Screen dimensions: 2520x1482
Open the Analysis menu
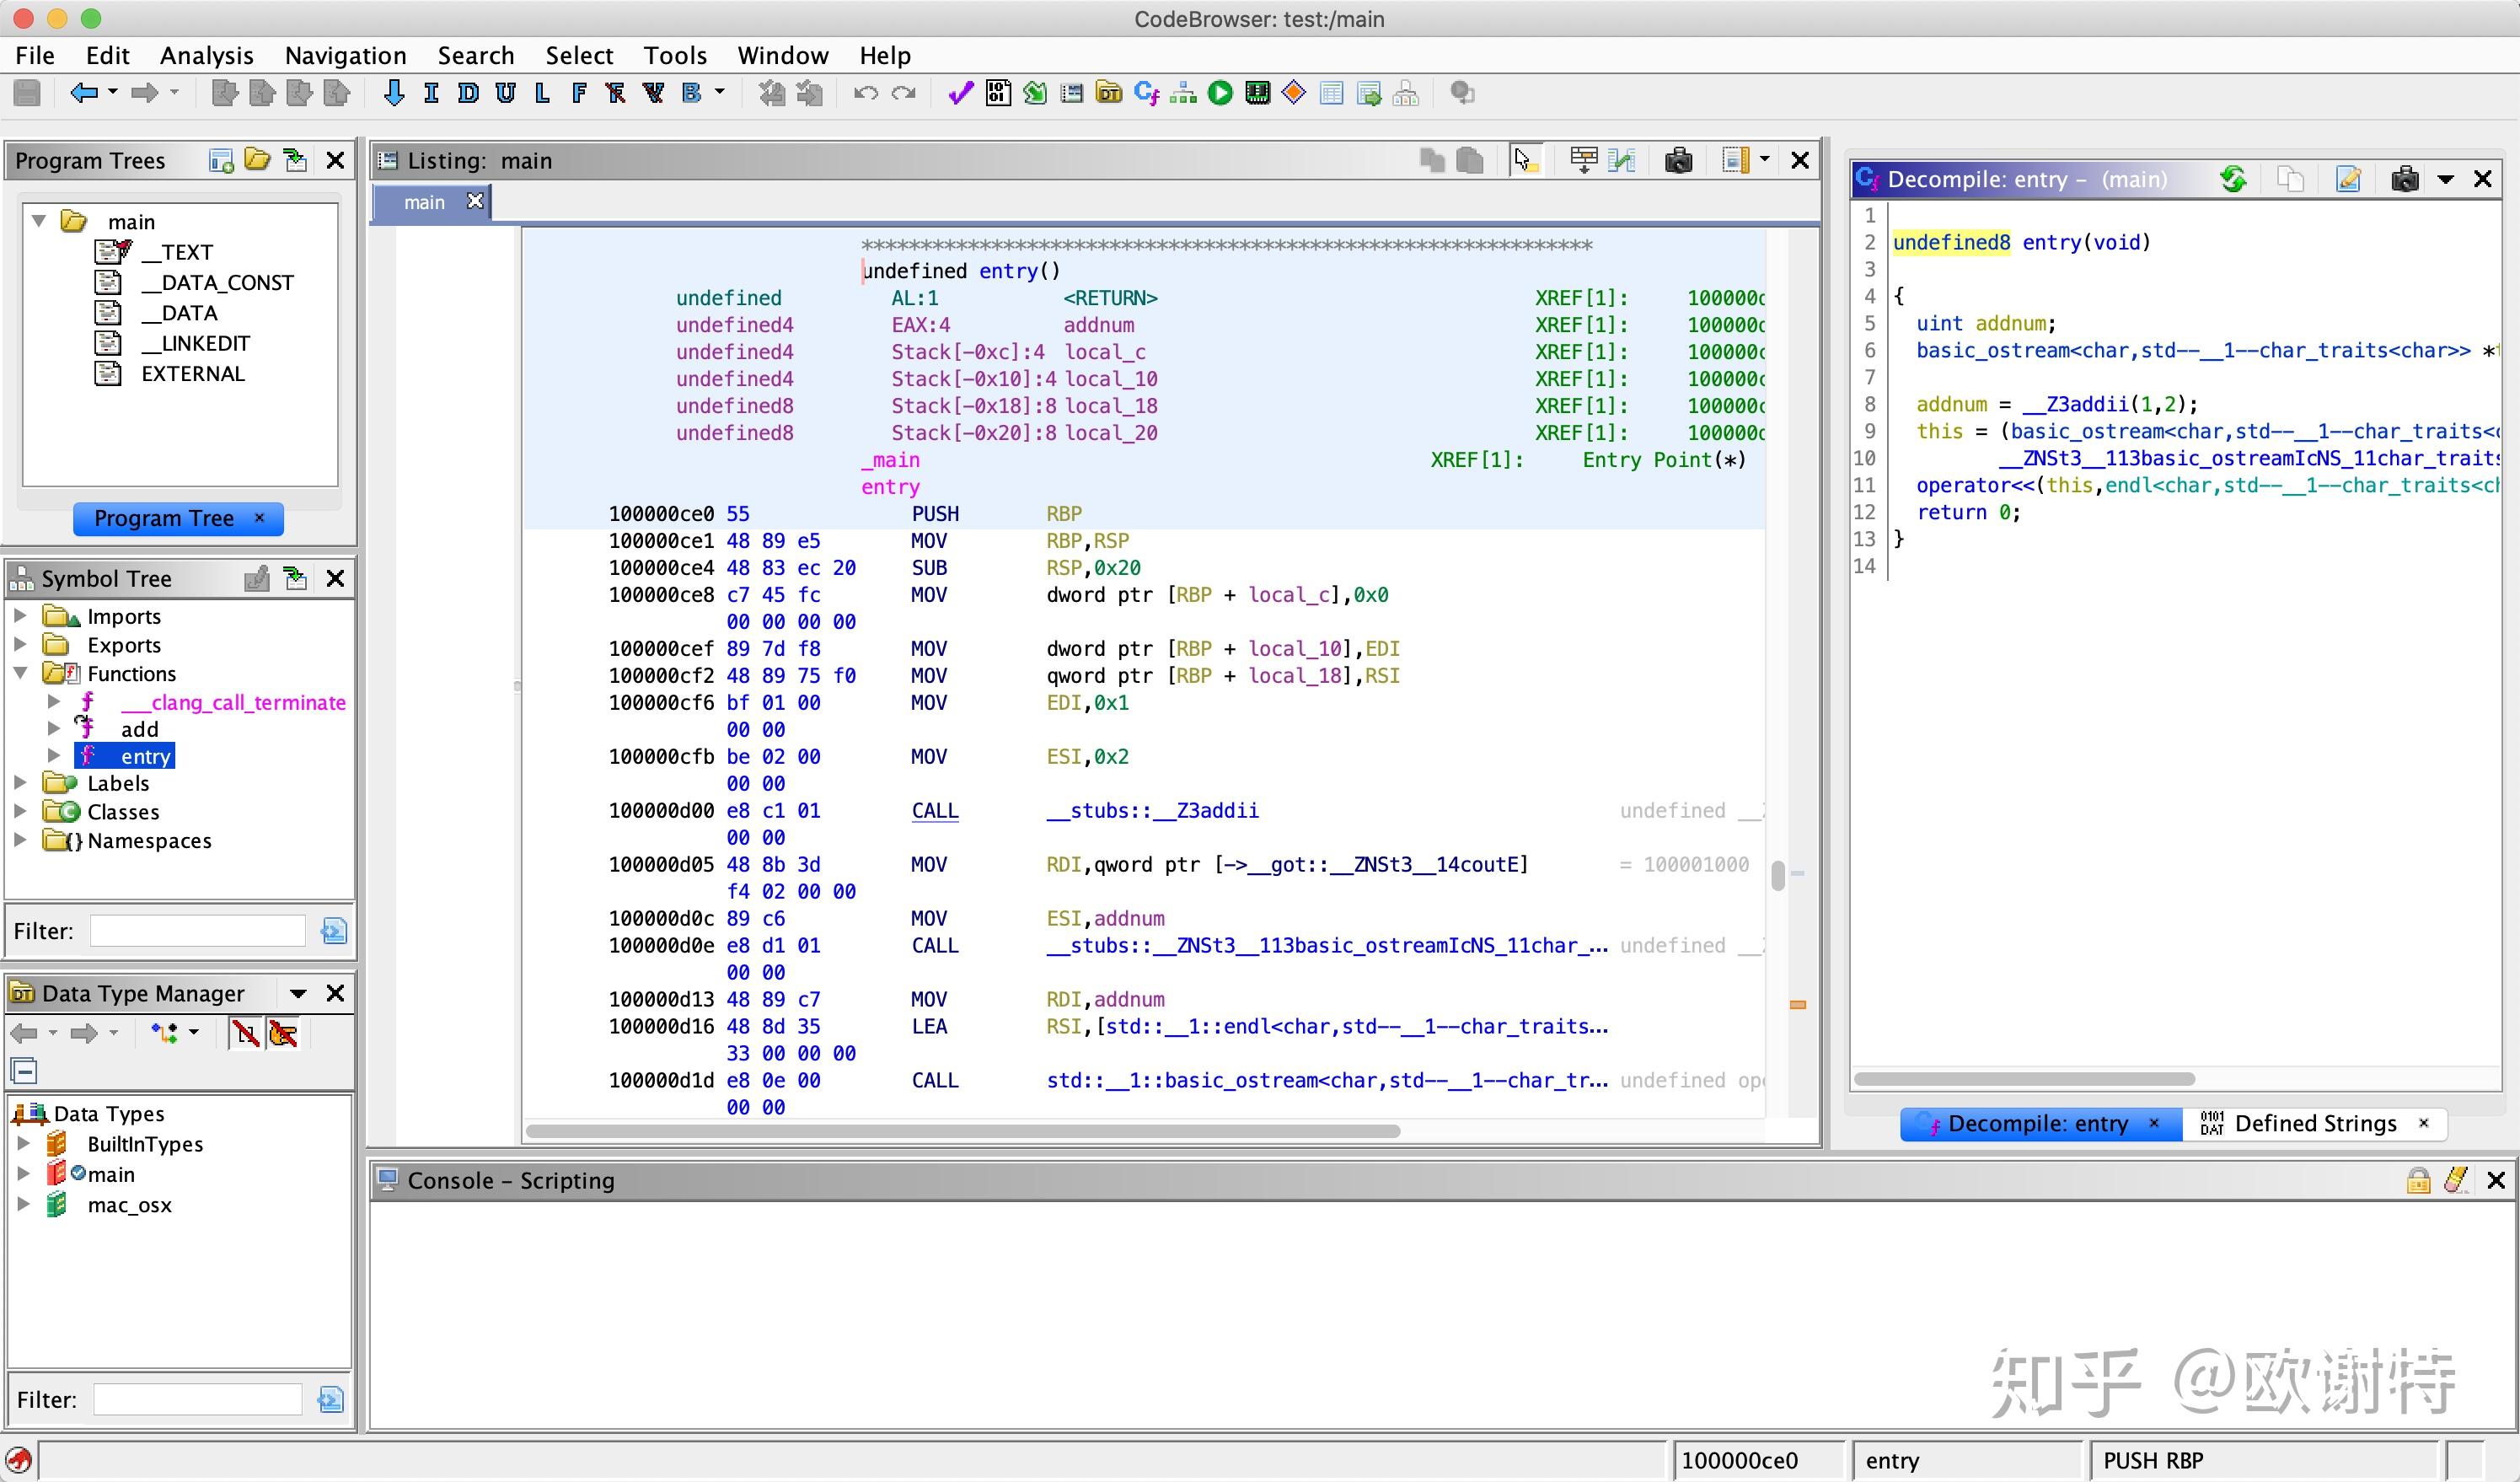tap(206, 55)
